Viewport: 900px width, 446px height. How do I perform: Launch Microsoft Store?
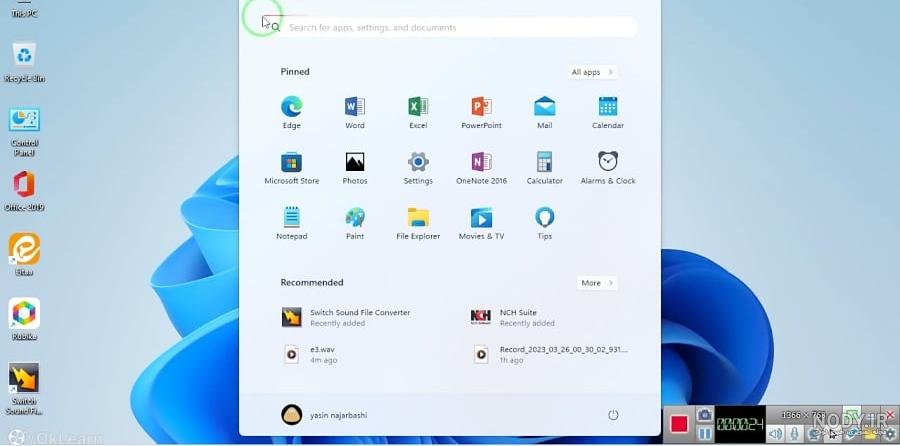coord(292,168)
